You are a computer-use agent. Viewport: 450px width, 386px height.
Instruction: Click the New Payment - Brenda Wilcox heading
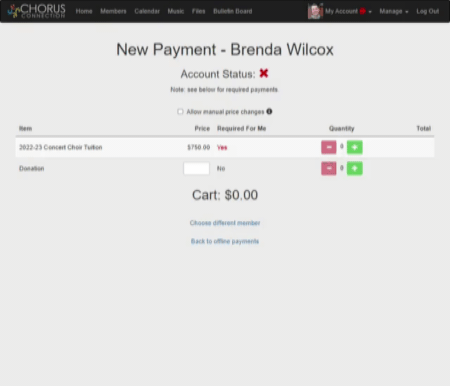click(x=225, y=50)
